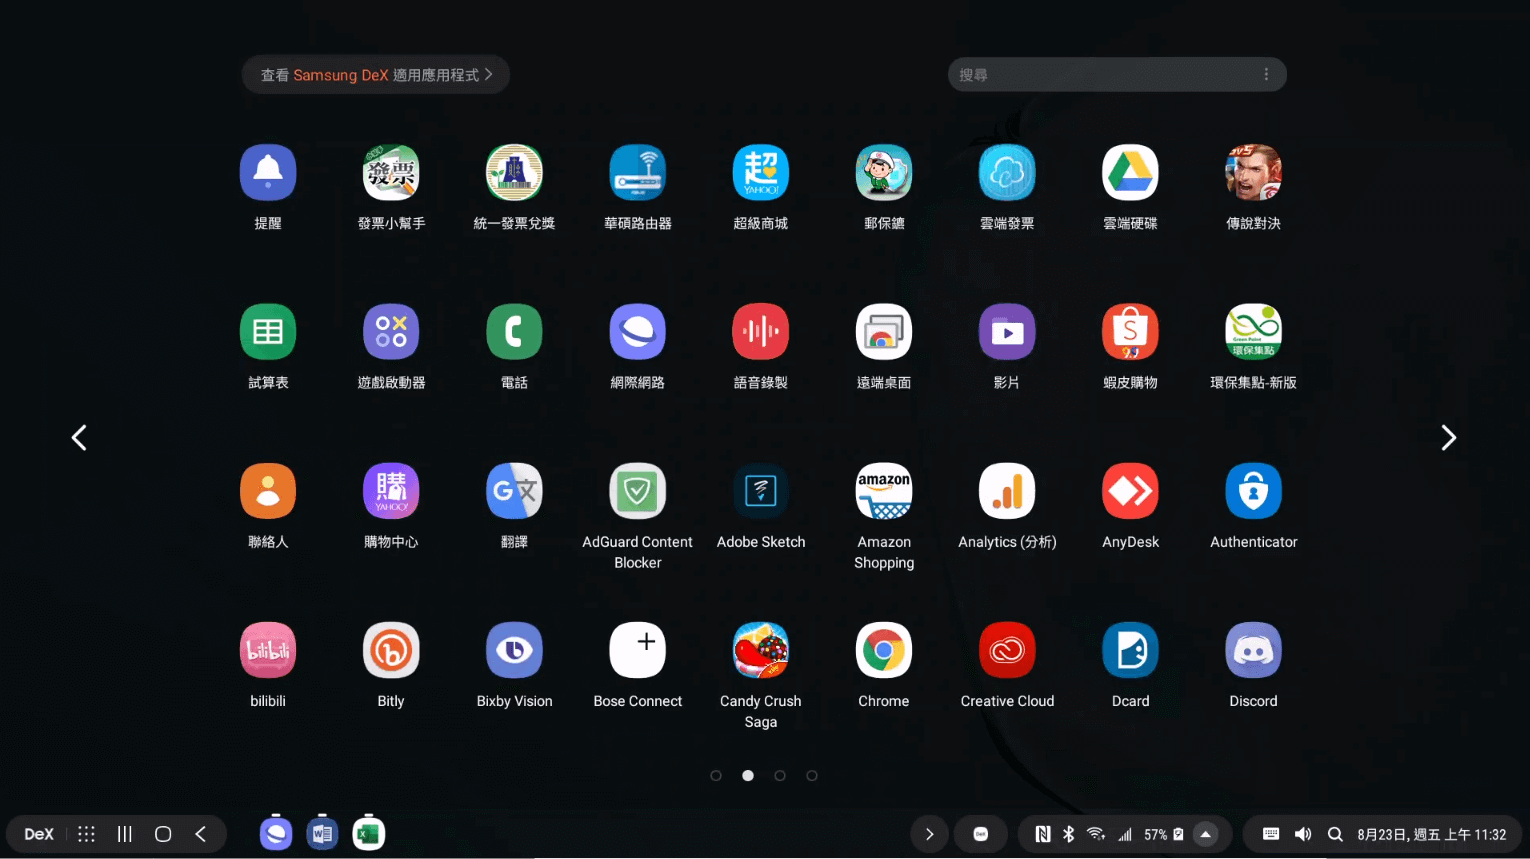Open 遠端桌面 remote desktop app
This screenshot has width=1530, height=859.
(884, 332)
